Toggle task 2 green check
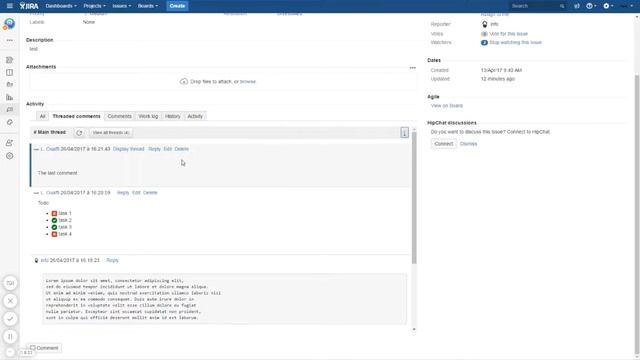The width and height of the screenshot is (640, 360). click(x=54, y=220)
